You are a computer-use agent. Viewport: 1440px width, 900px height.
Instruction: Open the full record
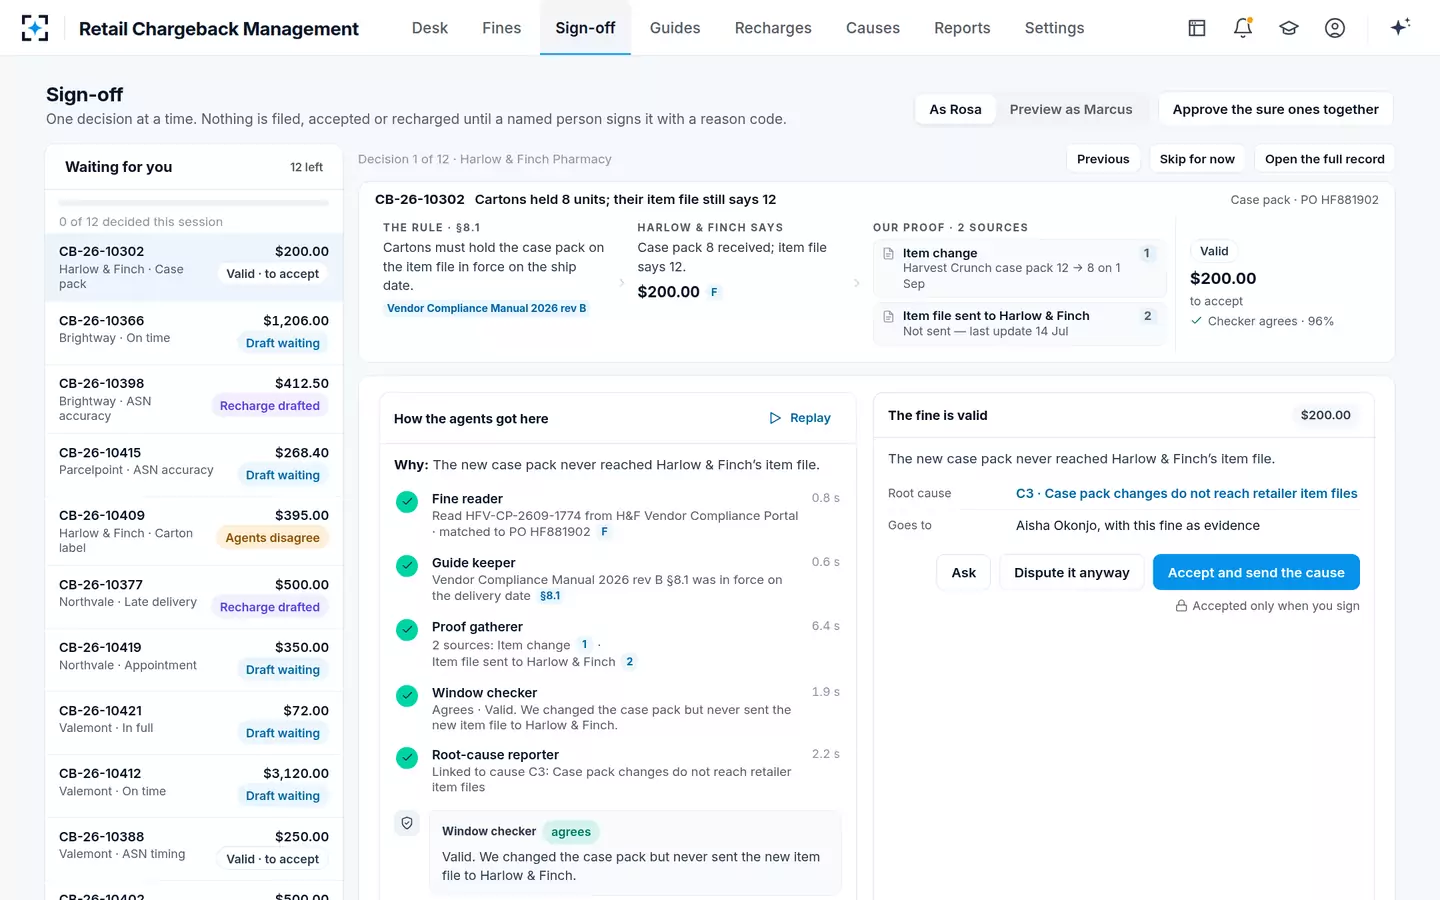1324,159
